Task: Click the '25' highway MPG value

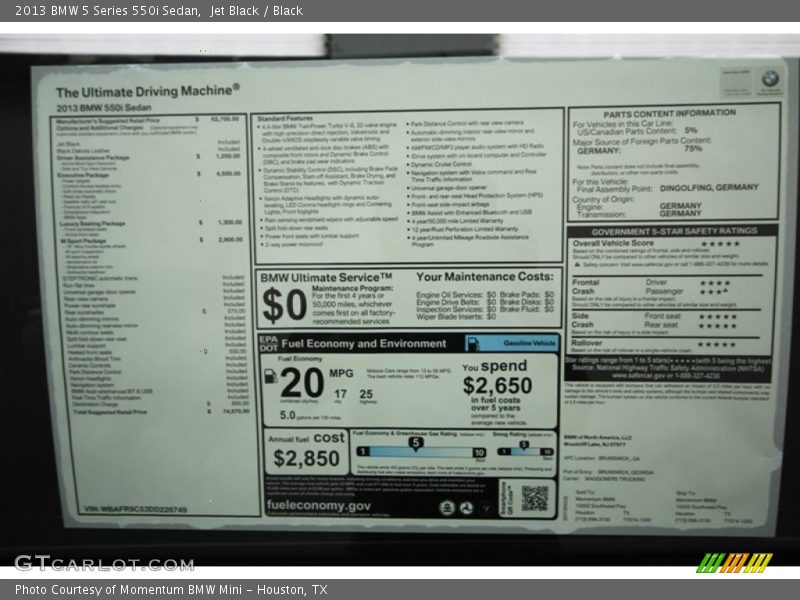Action: [x=366, y=394]
